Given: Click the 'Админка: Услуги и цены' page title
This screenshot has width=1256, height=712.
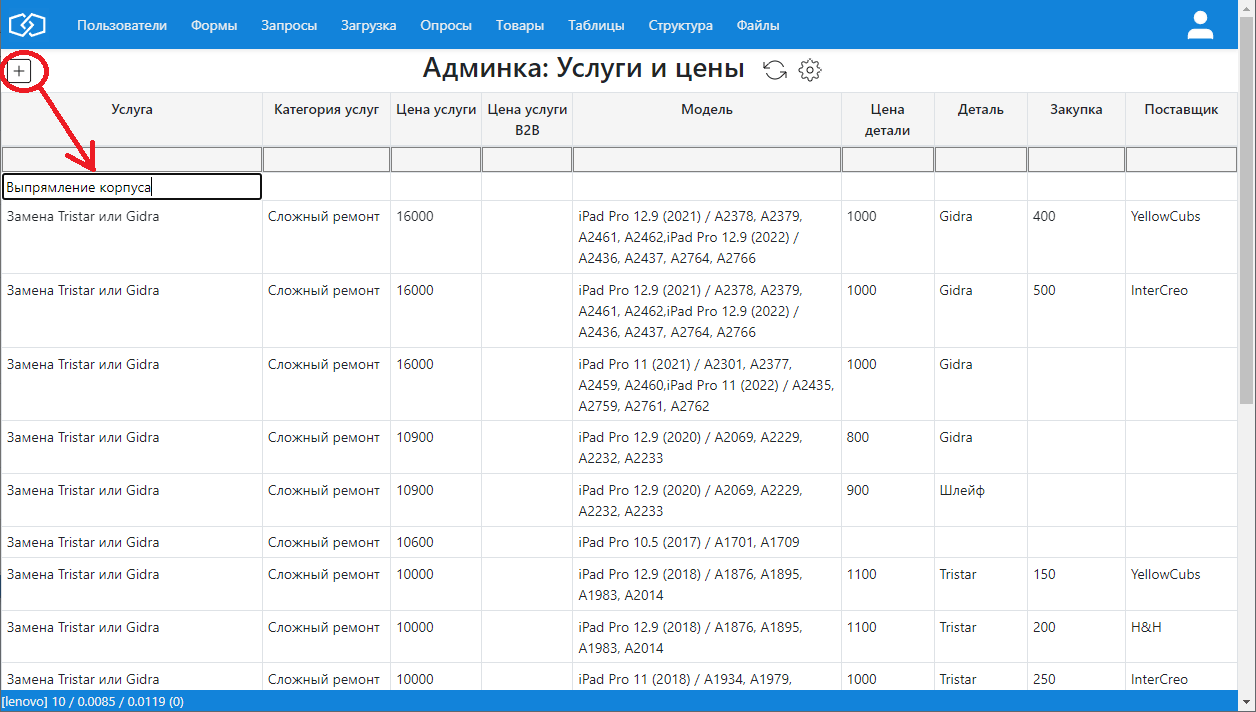Looking at the screenshot, I should point(584,68).
